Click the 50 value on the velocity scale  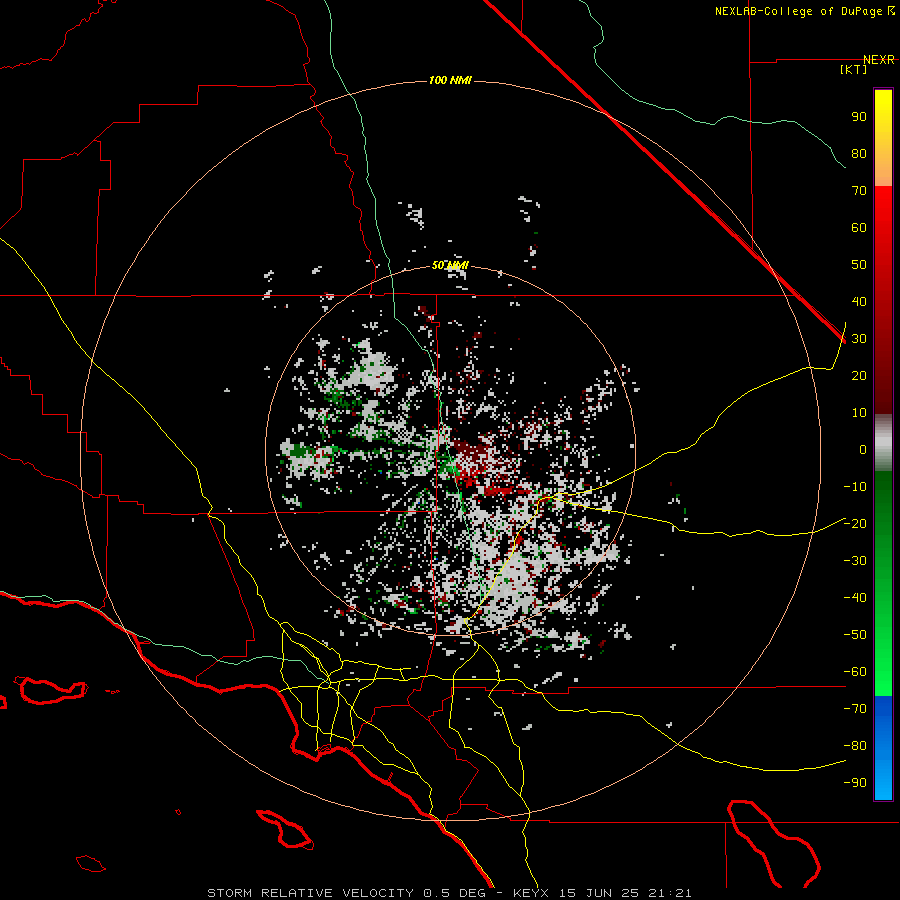pyautogui.click(x=859, y=265)
